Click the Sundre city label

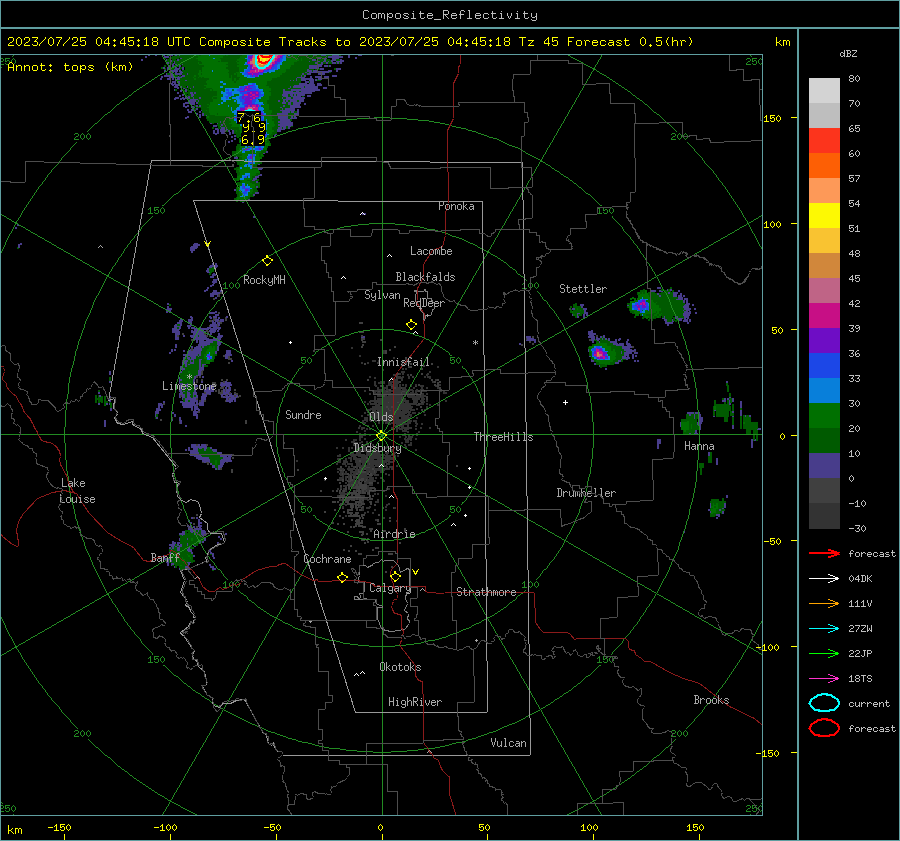[303, 415]
